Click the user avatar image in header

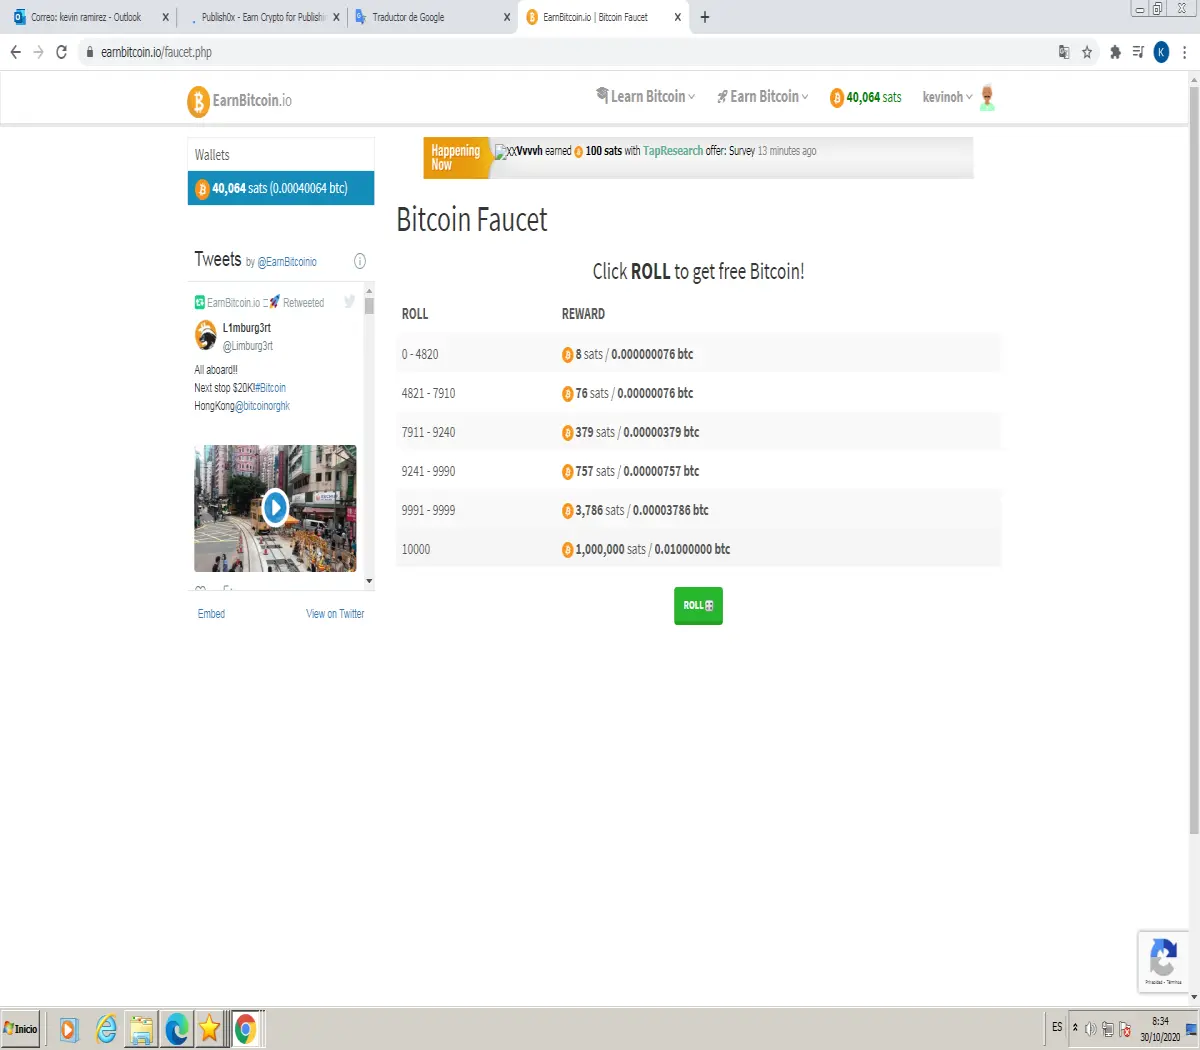pos(987,97)
